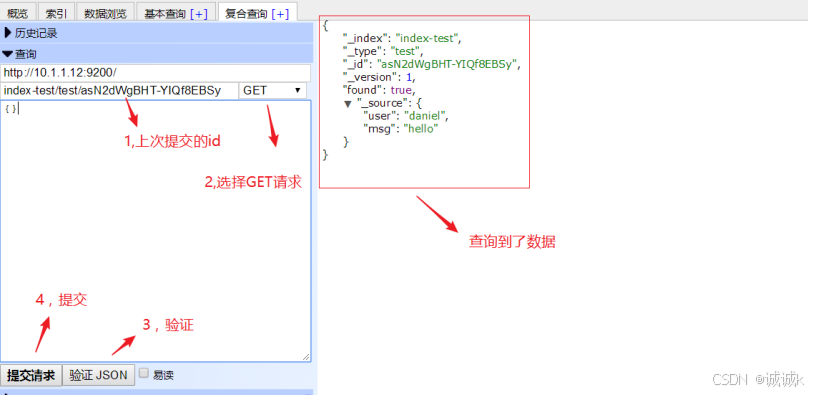Collapse the 查询 section
Viewport: 816px width, 395px height.
[157, 54]
